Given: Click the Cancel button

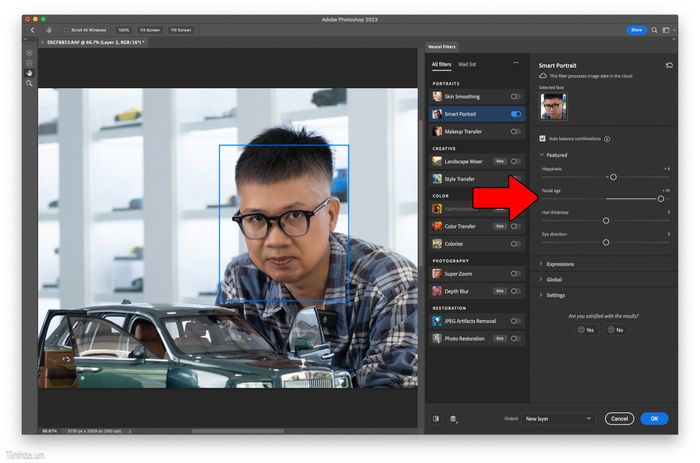Looking at the screenshot, I should [619, 418].
